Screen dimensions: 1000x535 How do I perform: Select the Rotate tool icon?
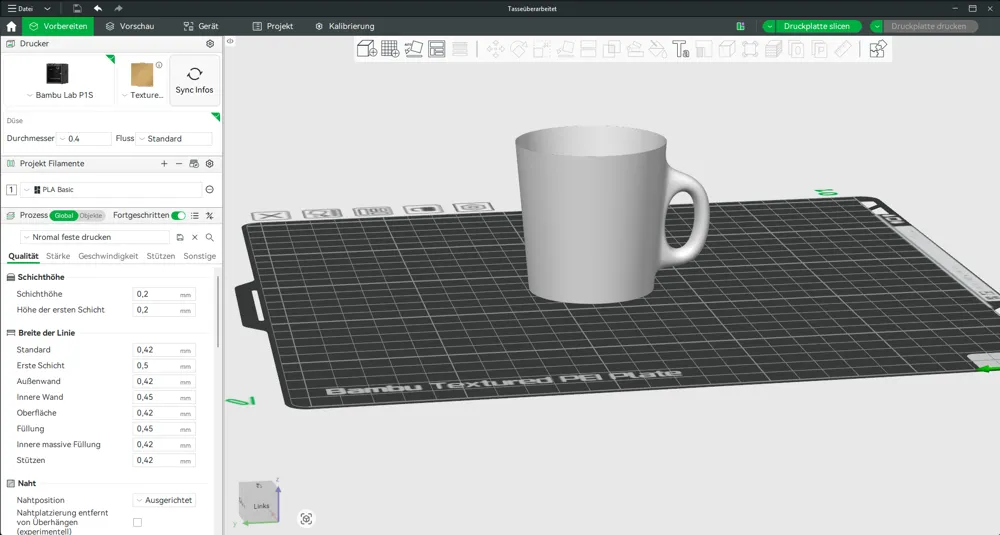pyautogui.click(x=518, y=49)
